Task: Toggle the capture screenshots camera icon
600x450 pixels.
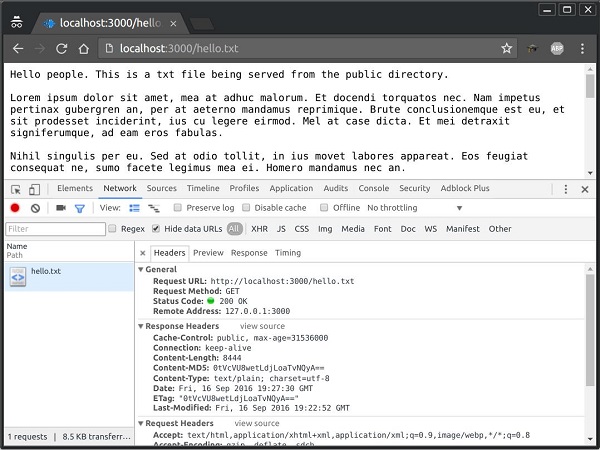Action: [x=60, y=208]
